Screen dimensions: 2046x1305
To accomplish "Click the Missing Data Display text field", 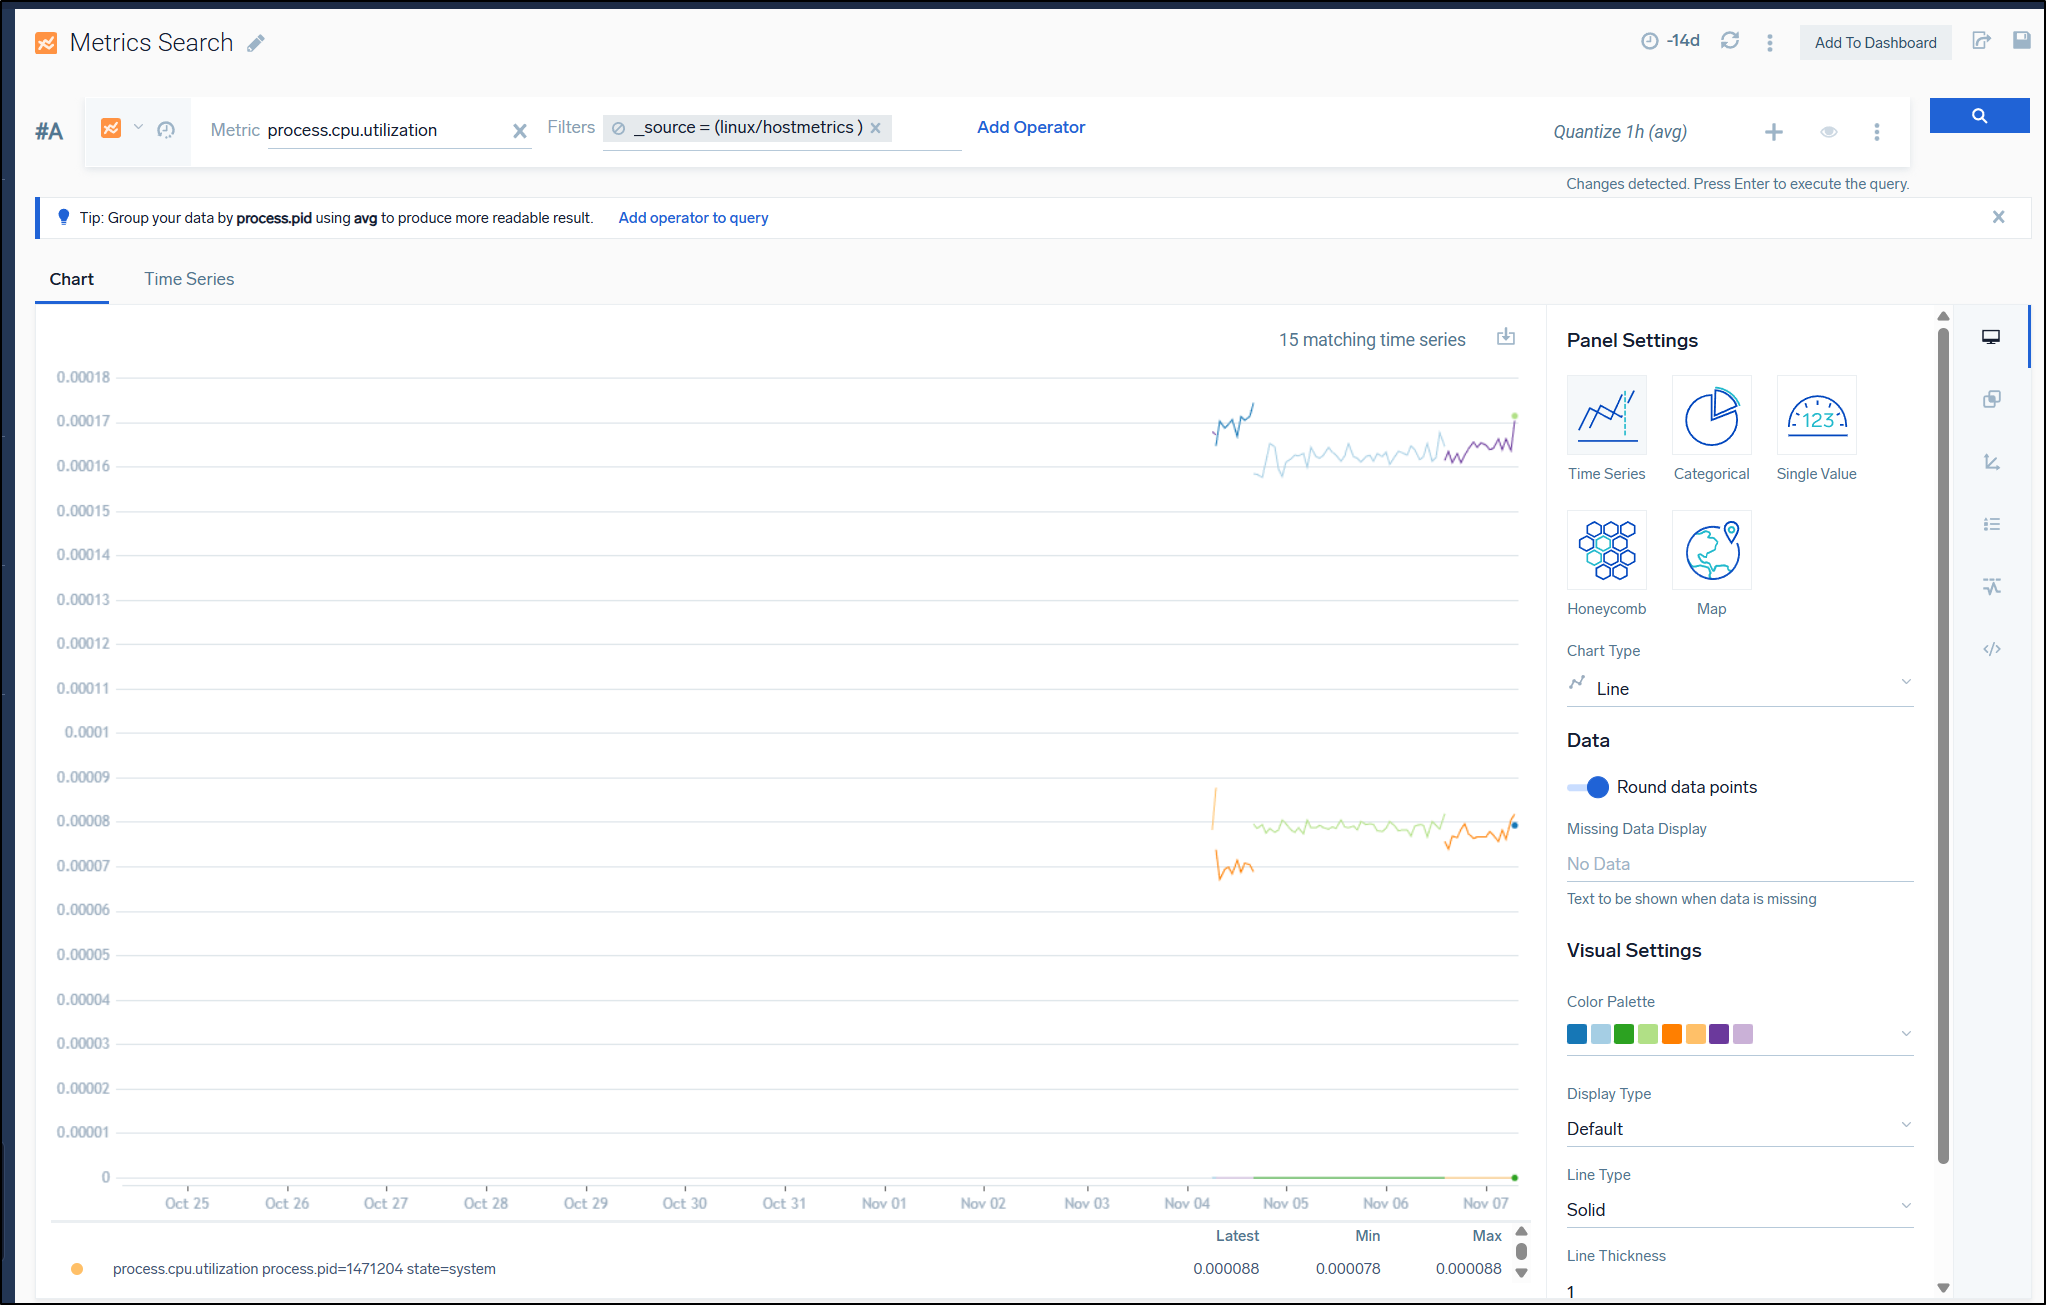I will click(1739, 864).
